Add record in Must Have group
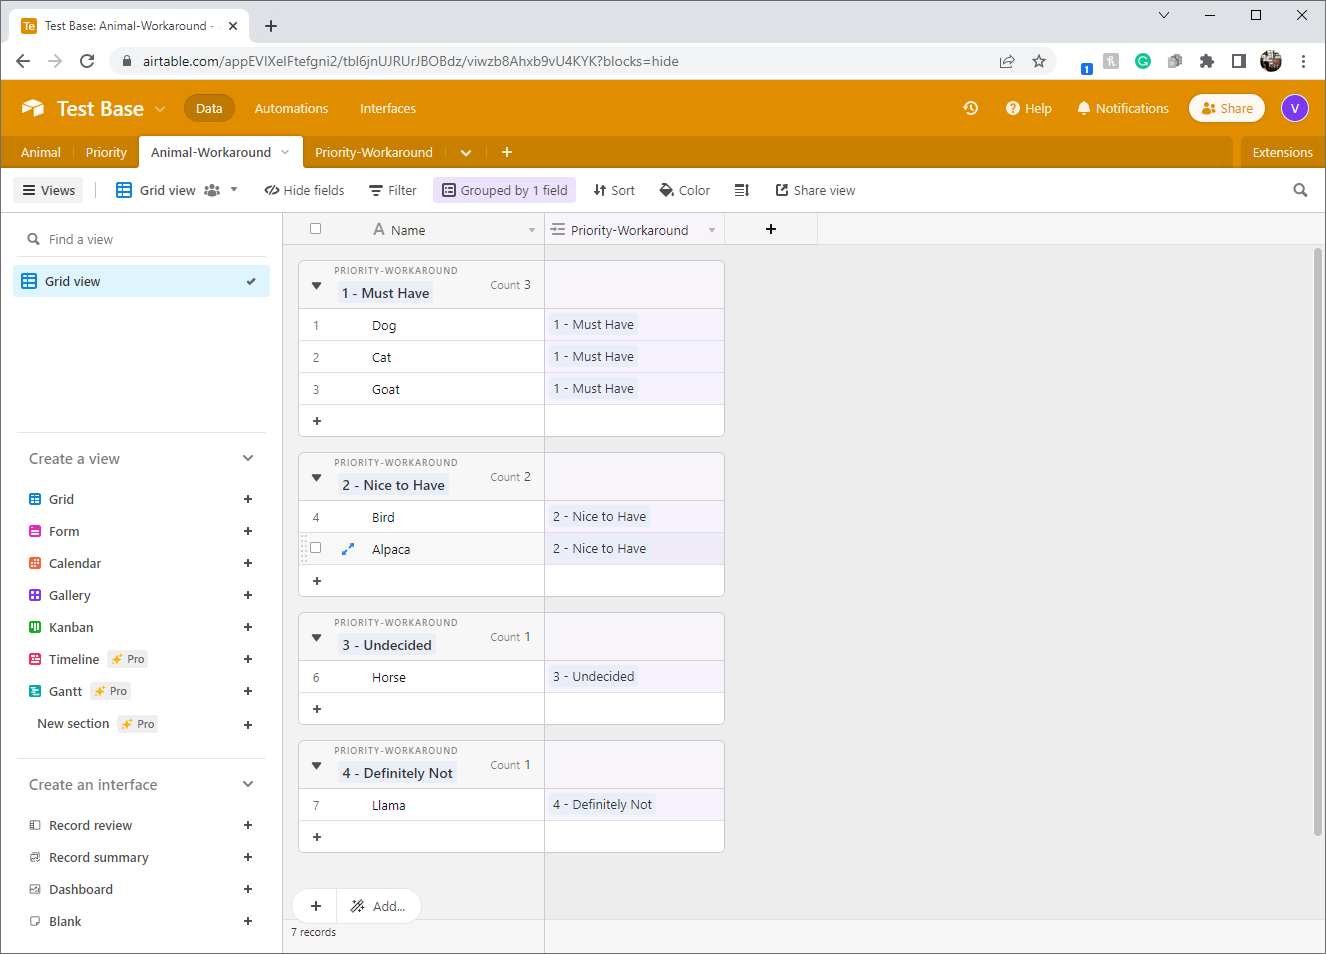Screen dimensions: 1326x954 point(317,421)
